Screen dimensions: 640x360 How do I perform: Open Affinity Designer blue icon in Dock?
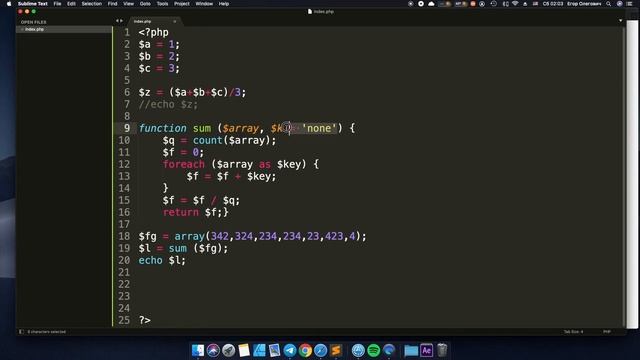(x=259, y=350)
